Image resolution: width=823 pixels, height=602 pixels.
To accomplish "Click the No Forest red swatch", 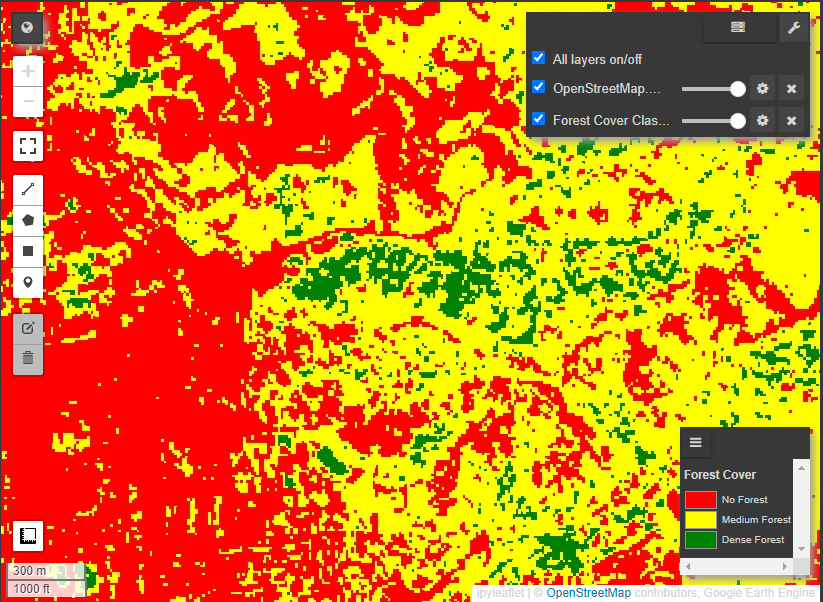I will coord(701,500).
